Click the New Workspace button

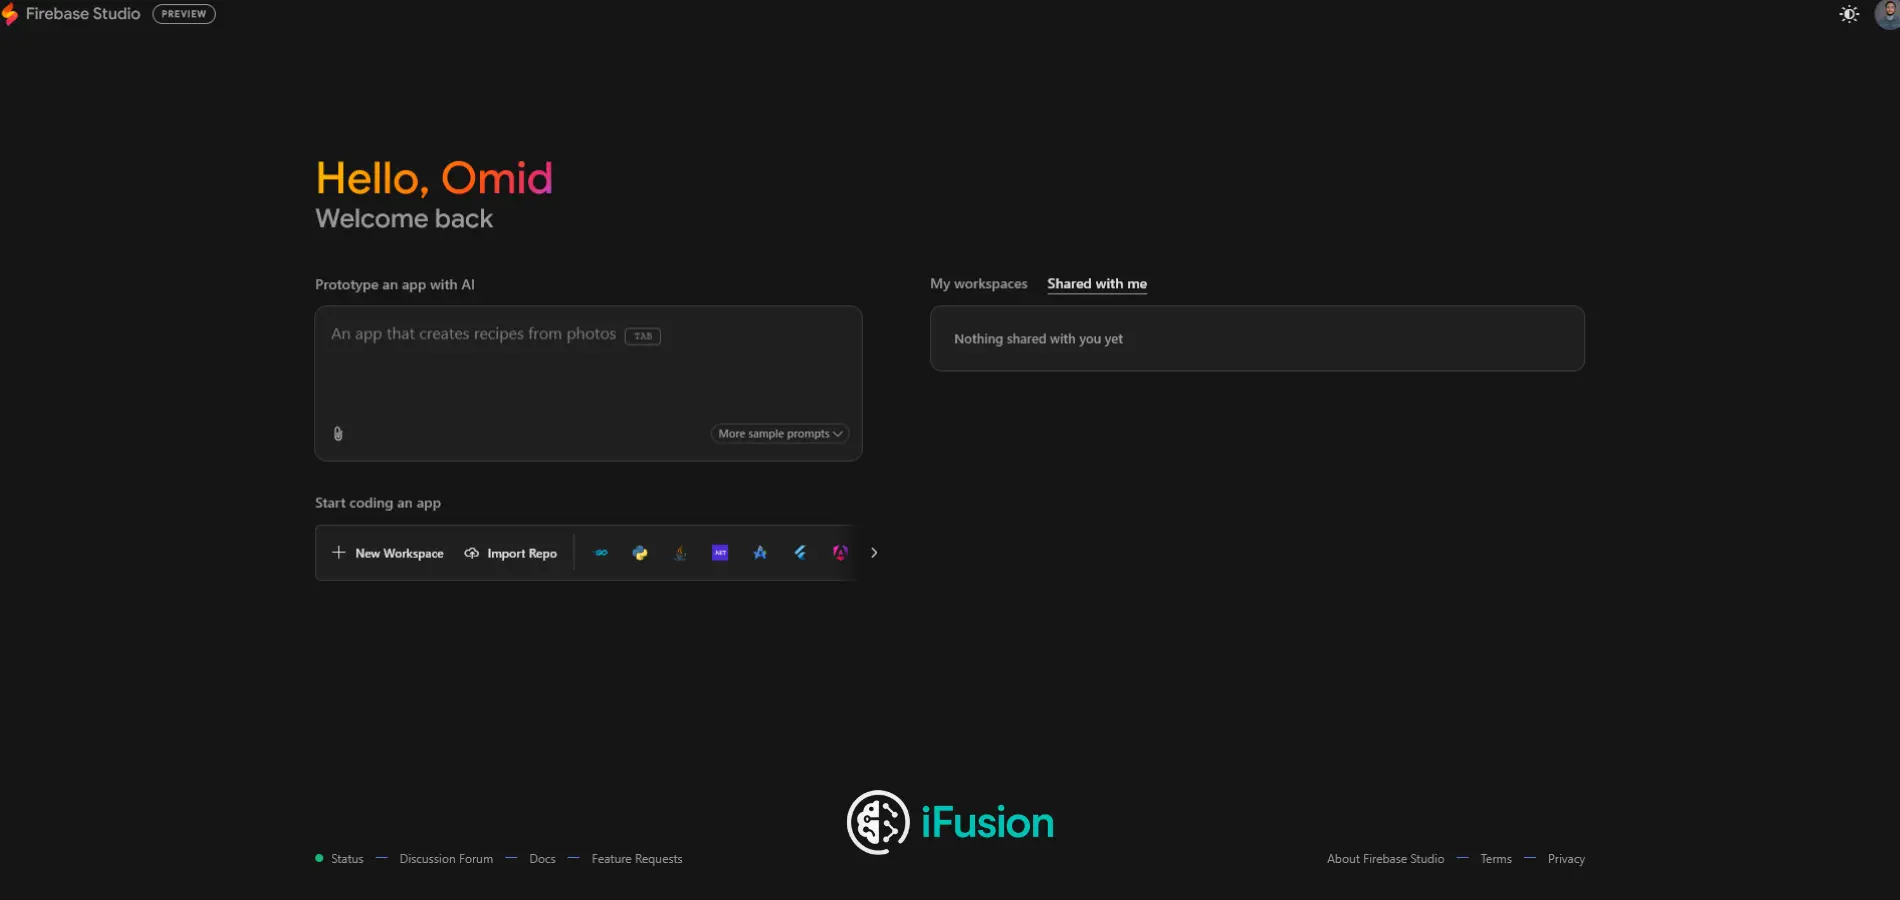point(388,553)
